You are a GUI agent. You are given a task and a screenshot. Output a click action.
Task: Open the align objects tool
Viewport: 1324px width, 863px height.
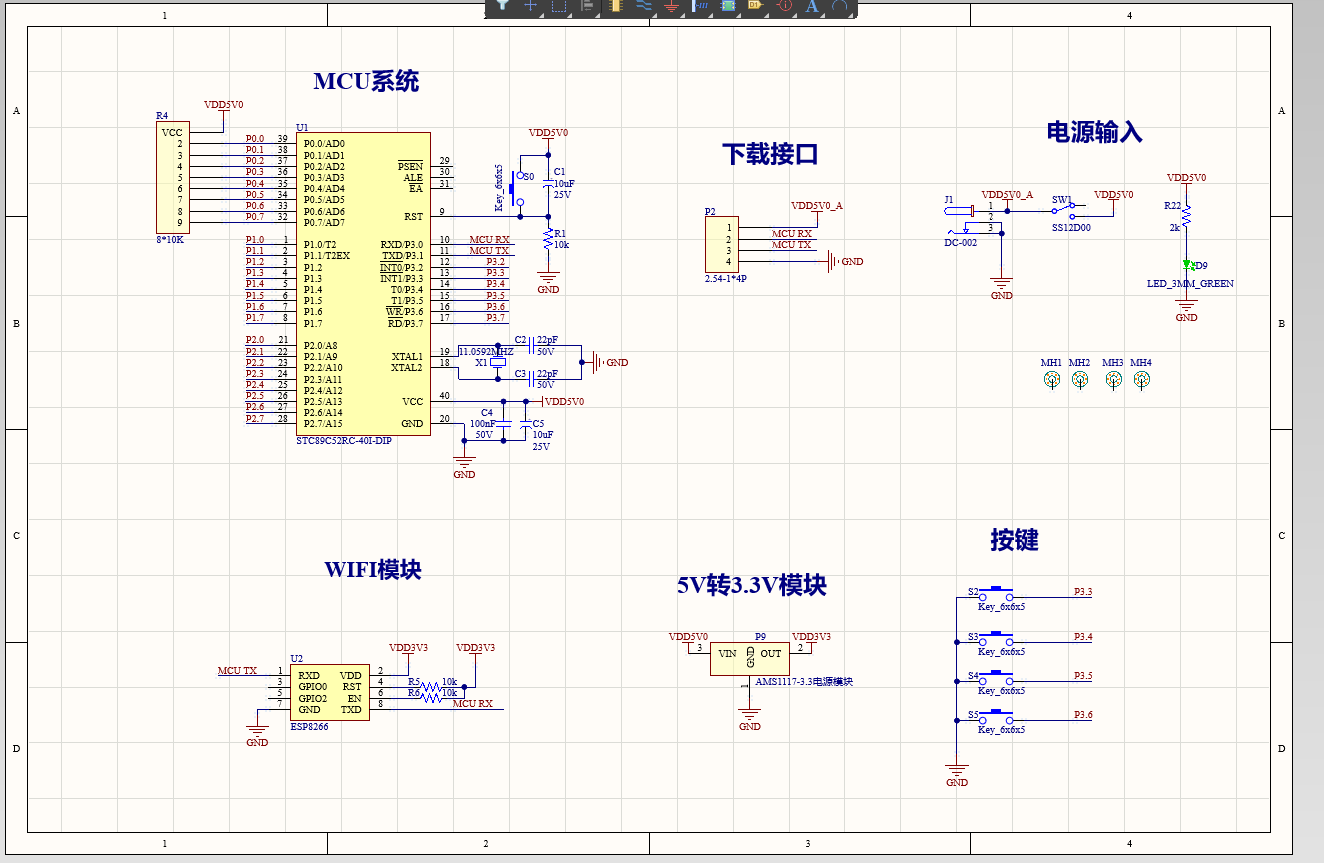[587, 5]
